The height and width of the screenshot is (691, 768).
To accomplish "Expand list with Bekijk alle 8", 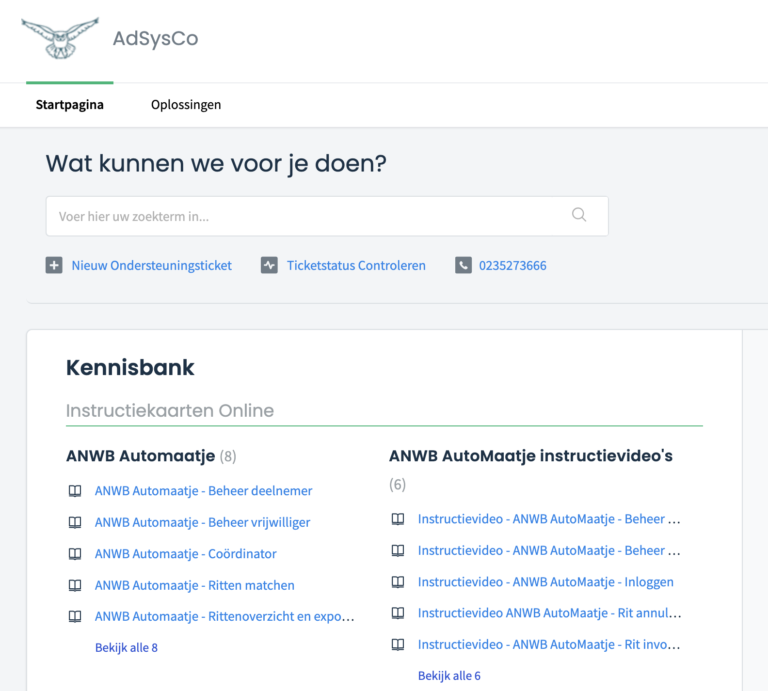I will (126, 647).
